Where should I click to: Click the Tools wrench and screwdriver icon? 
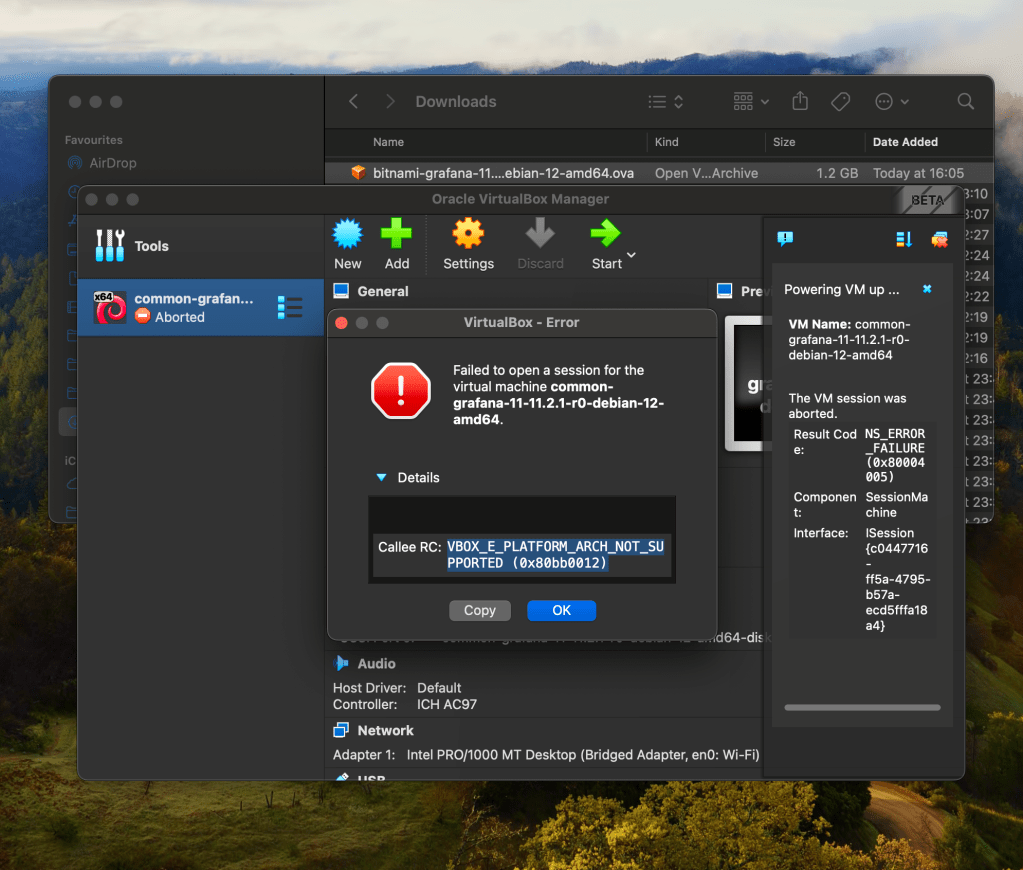tap(110, 245)
